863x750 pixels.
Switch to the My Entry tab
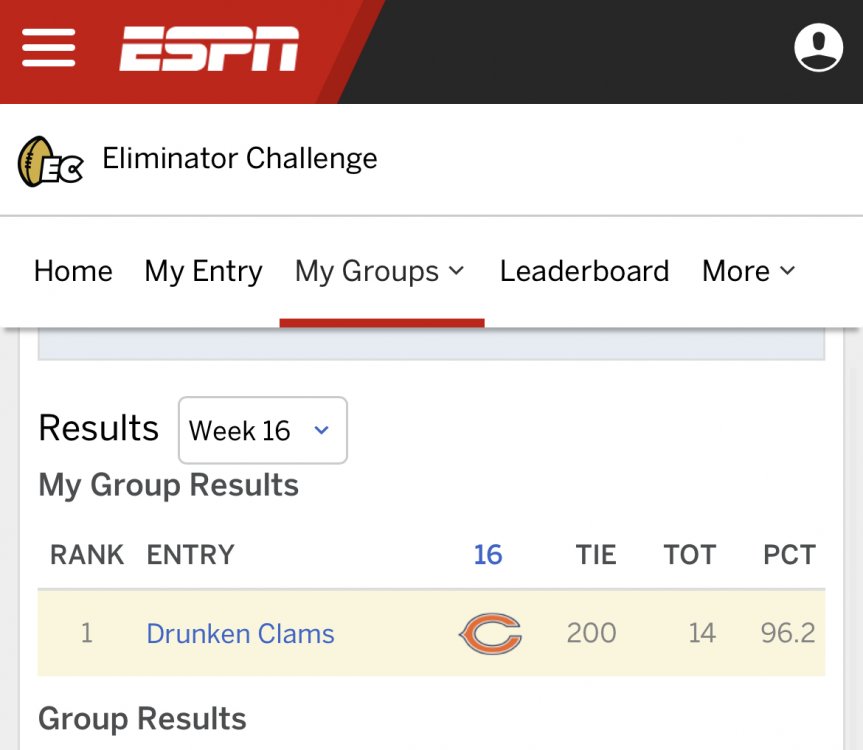tap(203, 271)
